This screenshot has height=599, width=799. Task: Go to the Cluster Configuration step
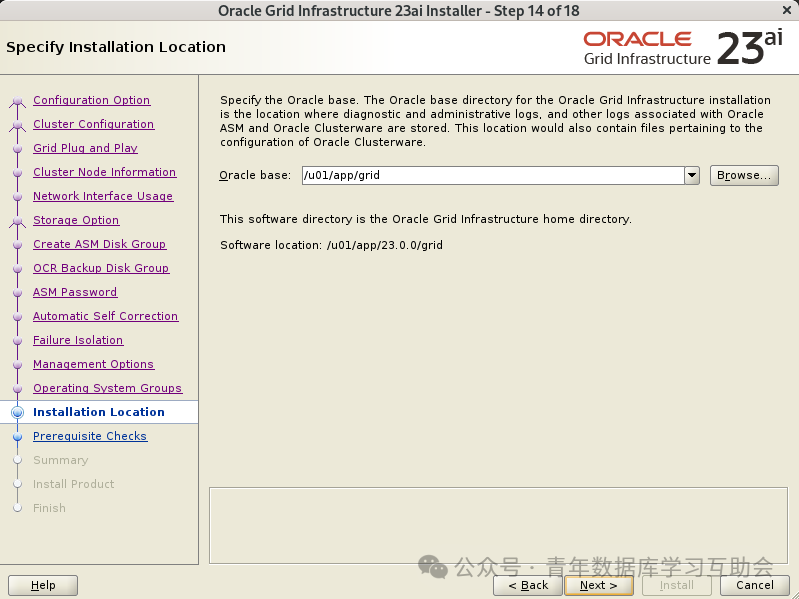pyautogui.click(x=94, y=124)
